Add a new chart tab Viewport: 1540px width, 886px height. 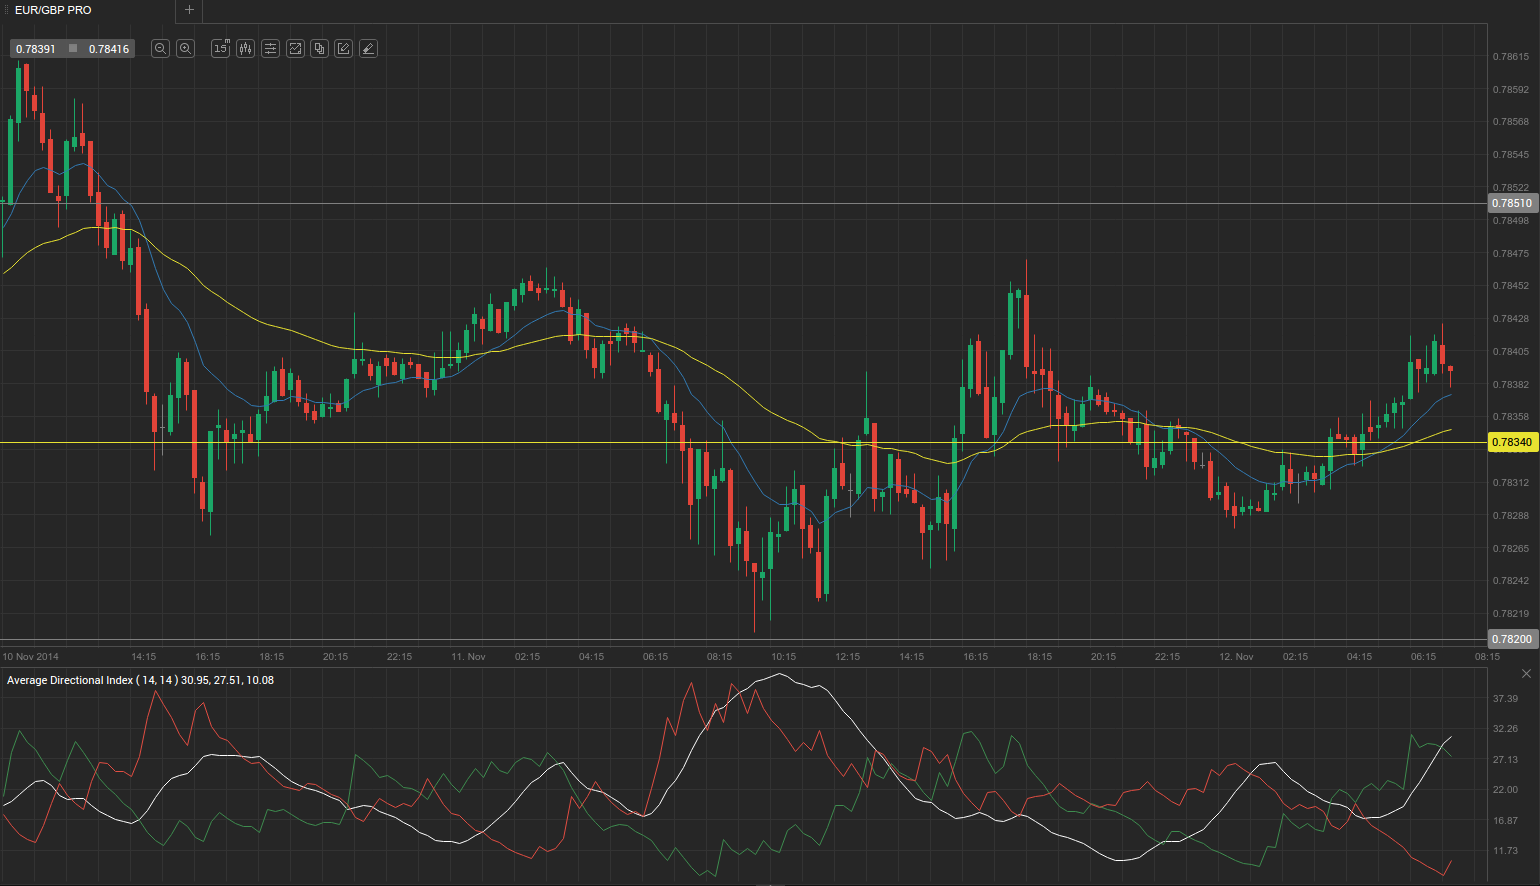pyautogui.click(x=189, y=10)
